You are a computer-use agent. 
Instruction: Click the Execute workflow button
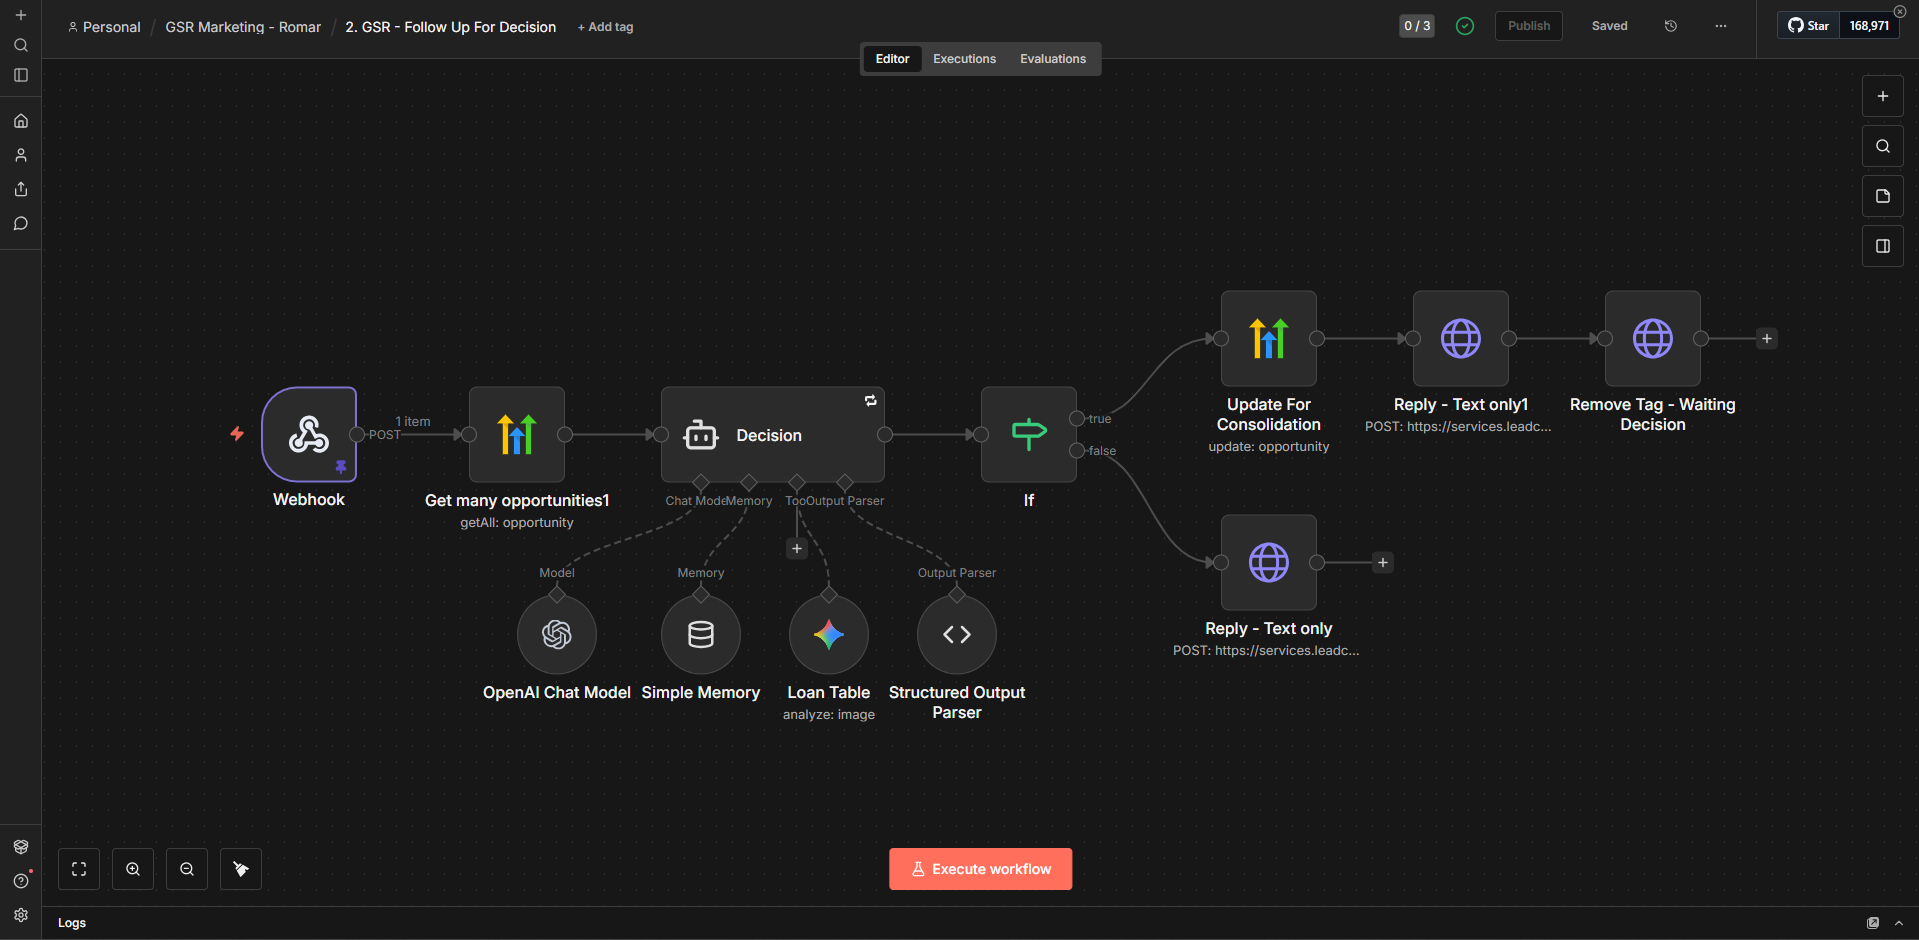(x=981, y=869)
